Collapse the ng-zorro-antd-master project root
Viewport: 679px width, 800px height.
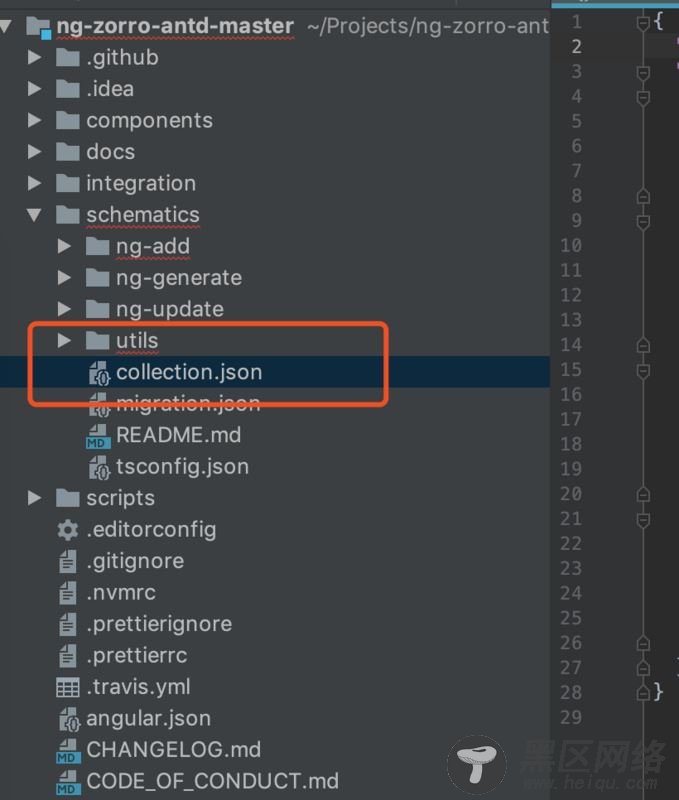5,26
